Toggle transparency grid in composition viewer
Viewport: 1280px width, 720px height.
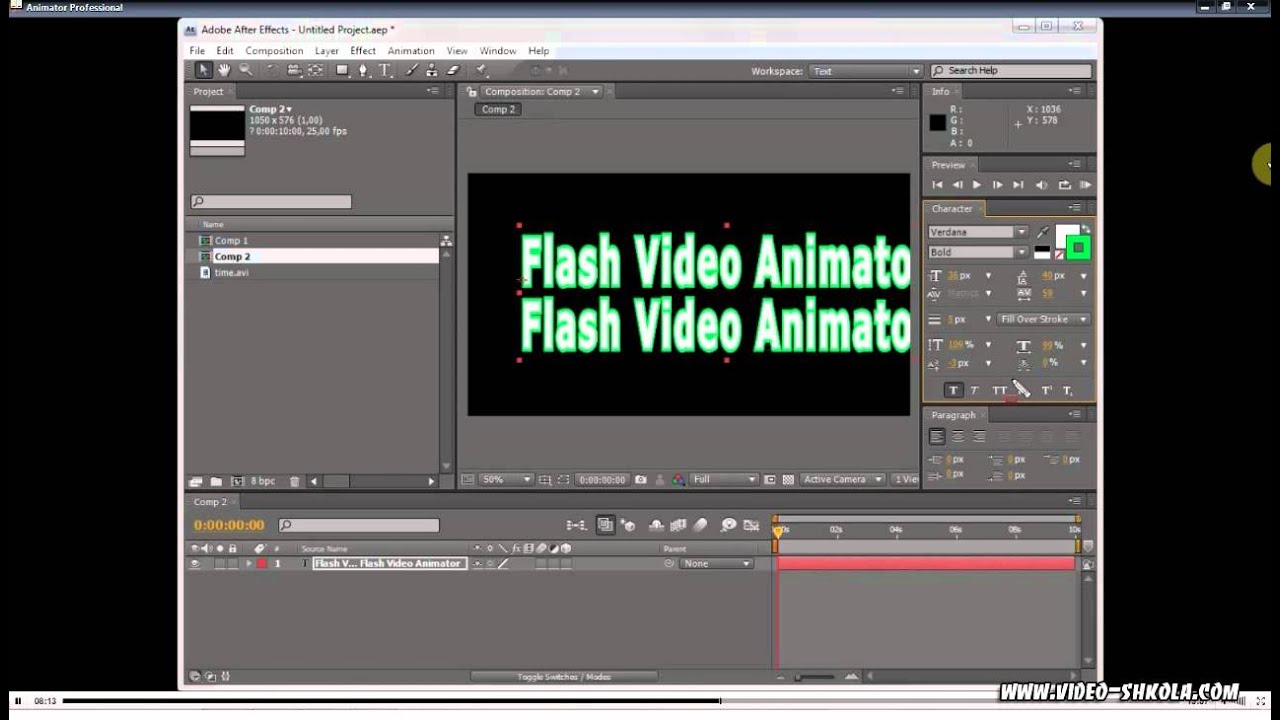click(x=788, y=479)
